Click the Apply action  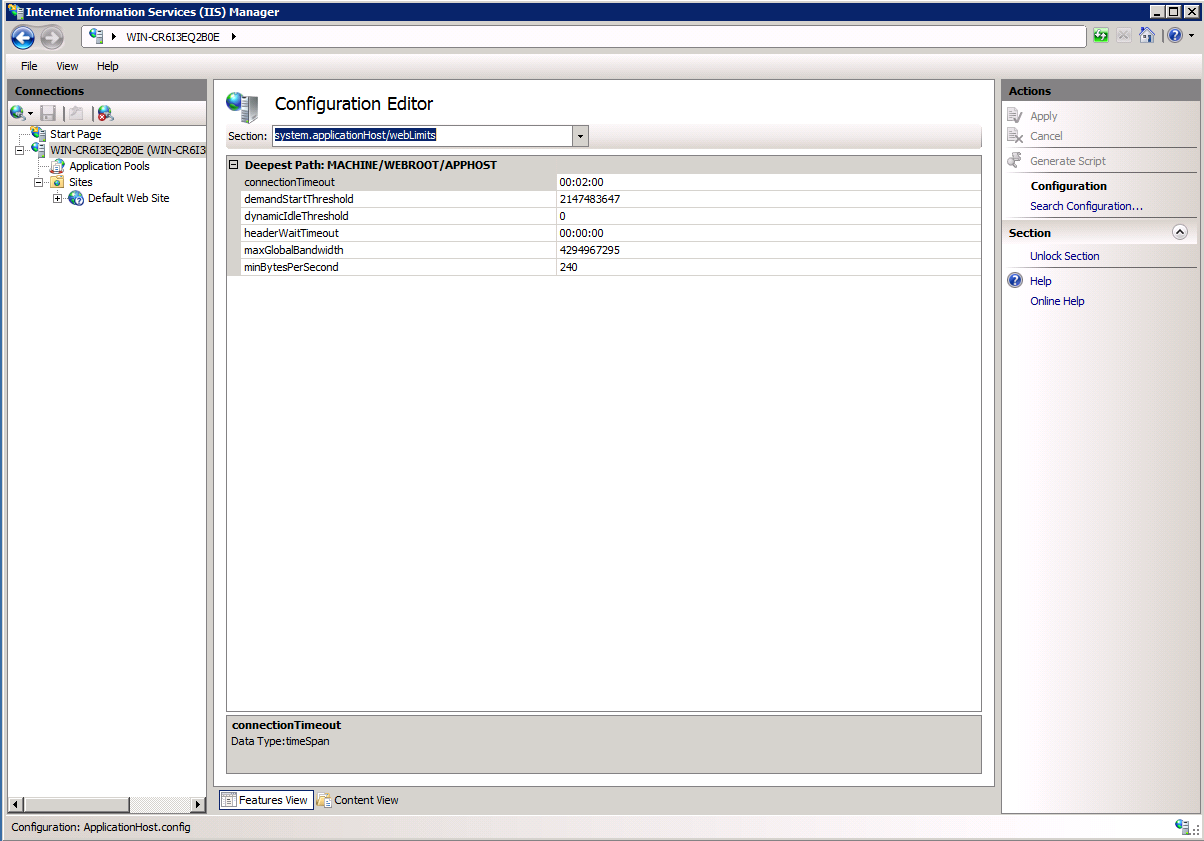click(1043, 116)
